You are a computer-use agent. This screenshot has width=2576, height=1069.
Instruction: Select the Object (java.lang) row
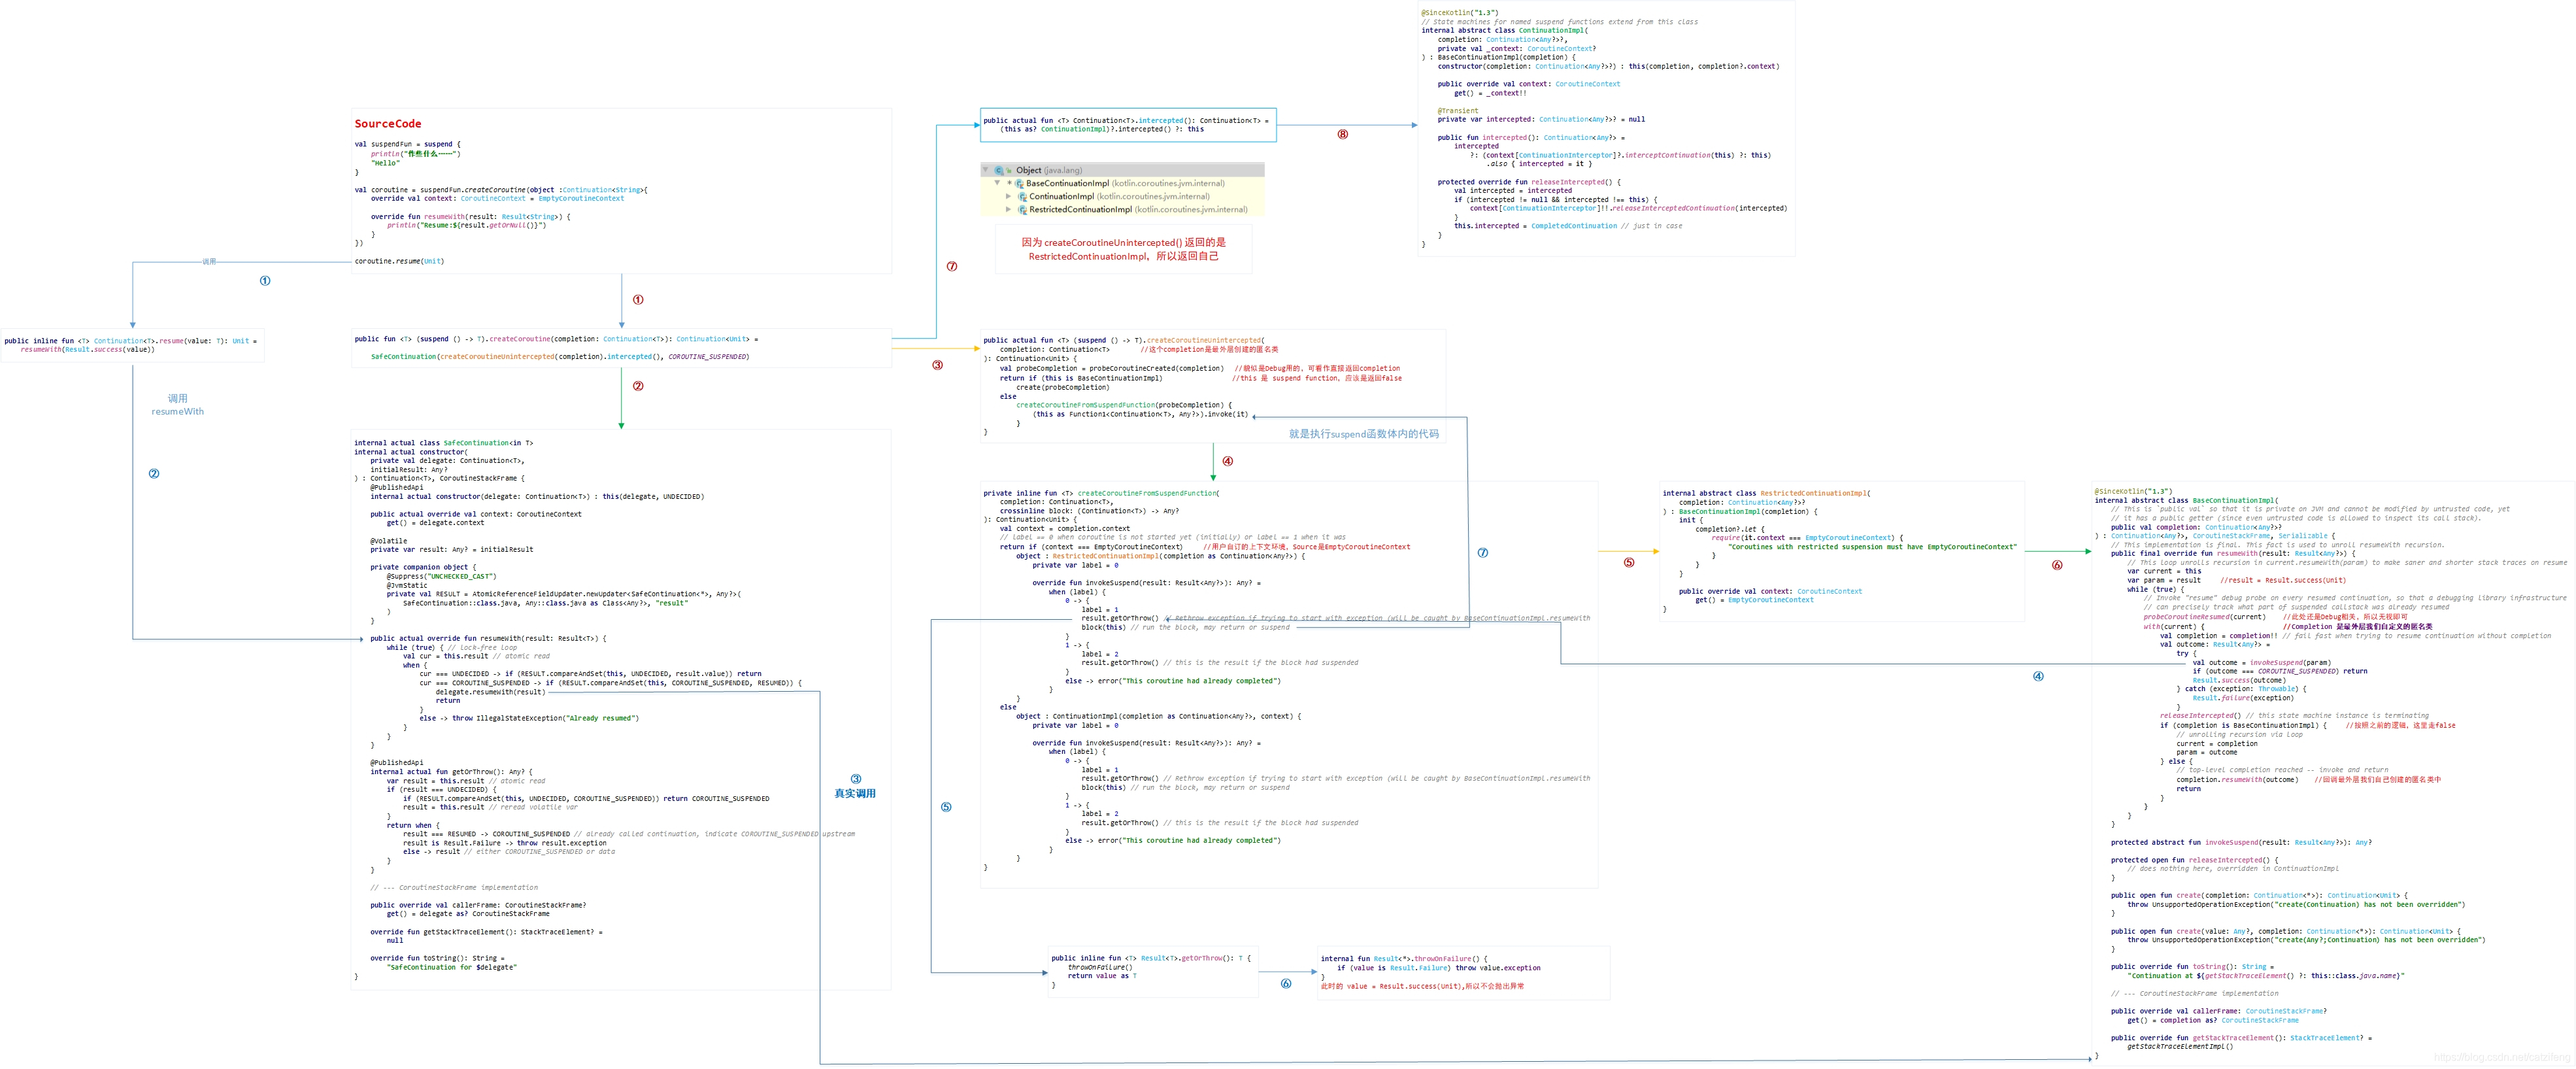[1122, 170]
